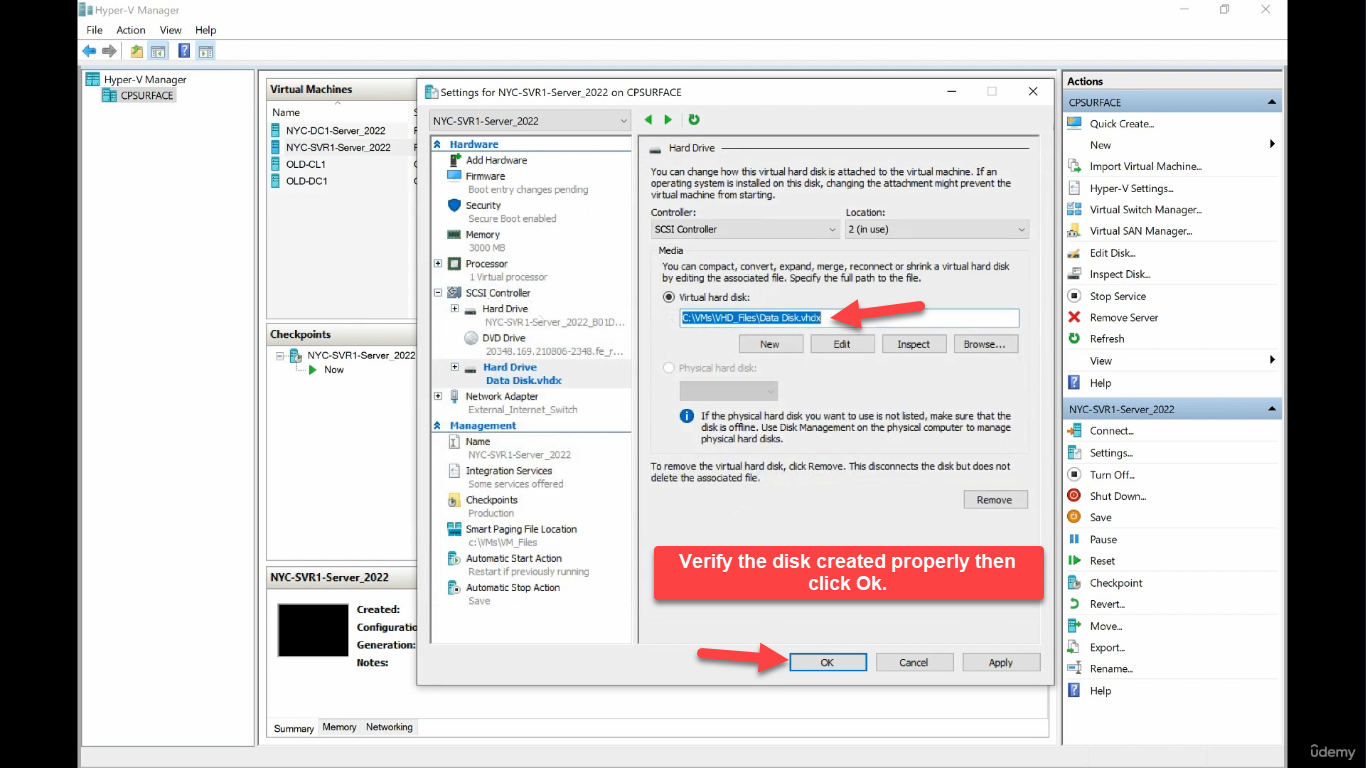Click the VM thumbnail preview image
The image size is (1366, 768).
(x=313, y=630)
